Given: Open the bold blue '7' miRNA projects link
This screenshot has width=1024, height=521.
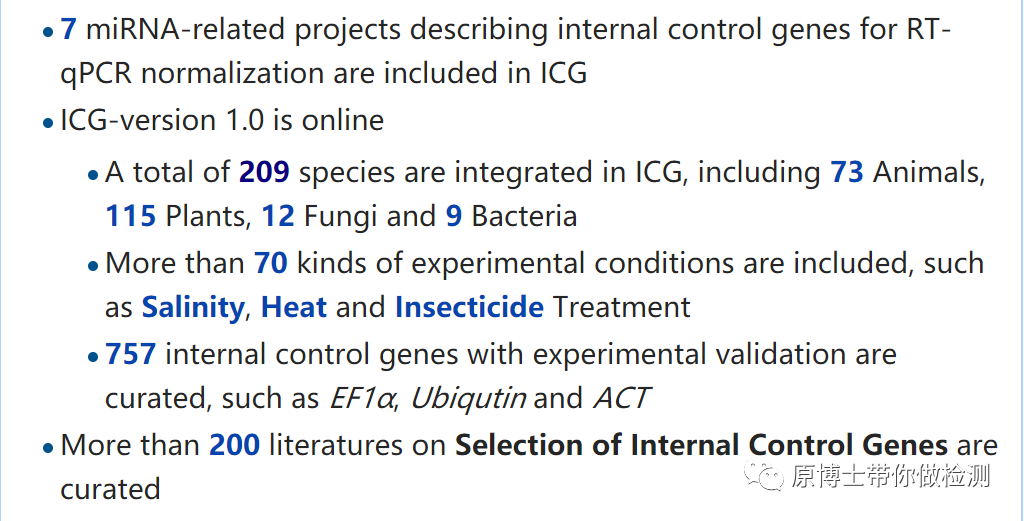Looking at the screenshot, I should 68,29.
